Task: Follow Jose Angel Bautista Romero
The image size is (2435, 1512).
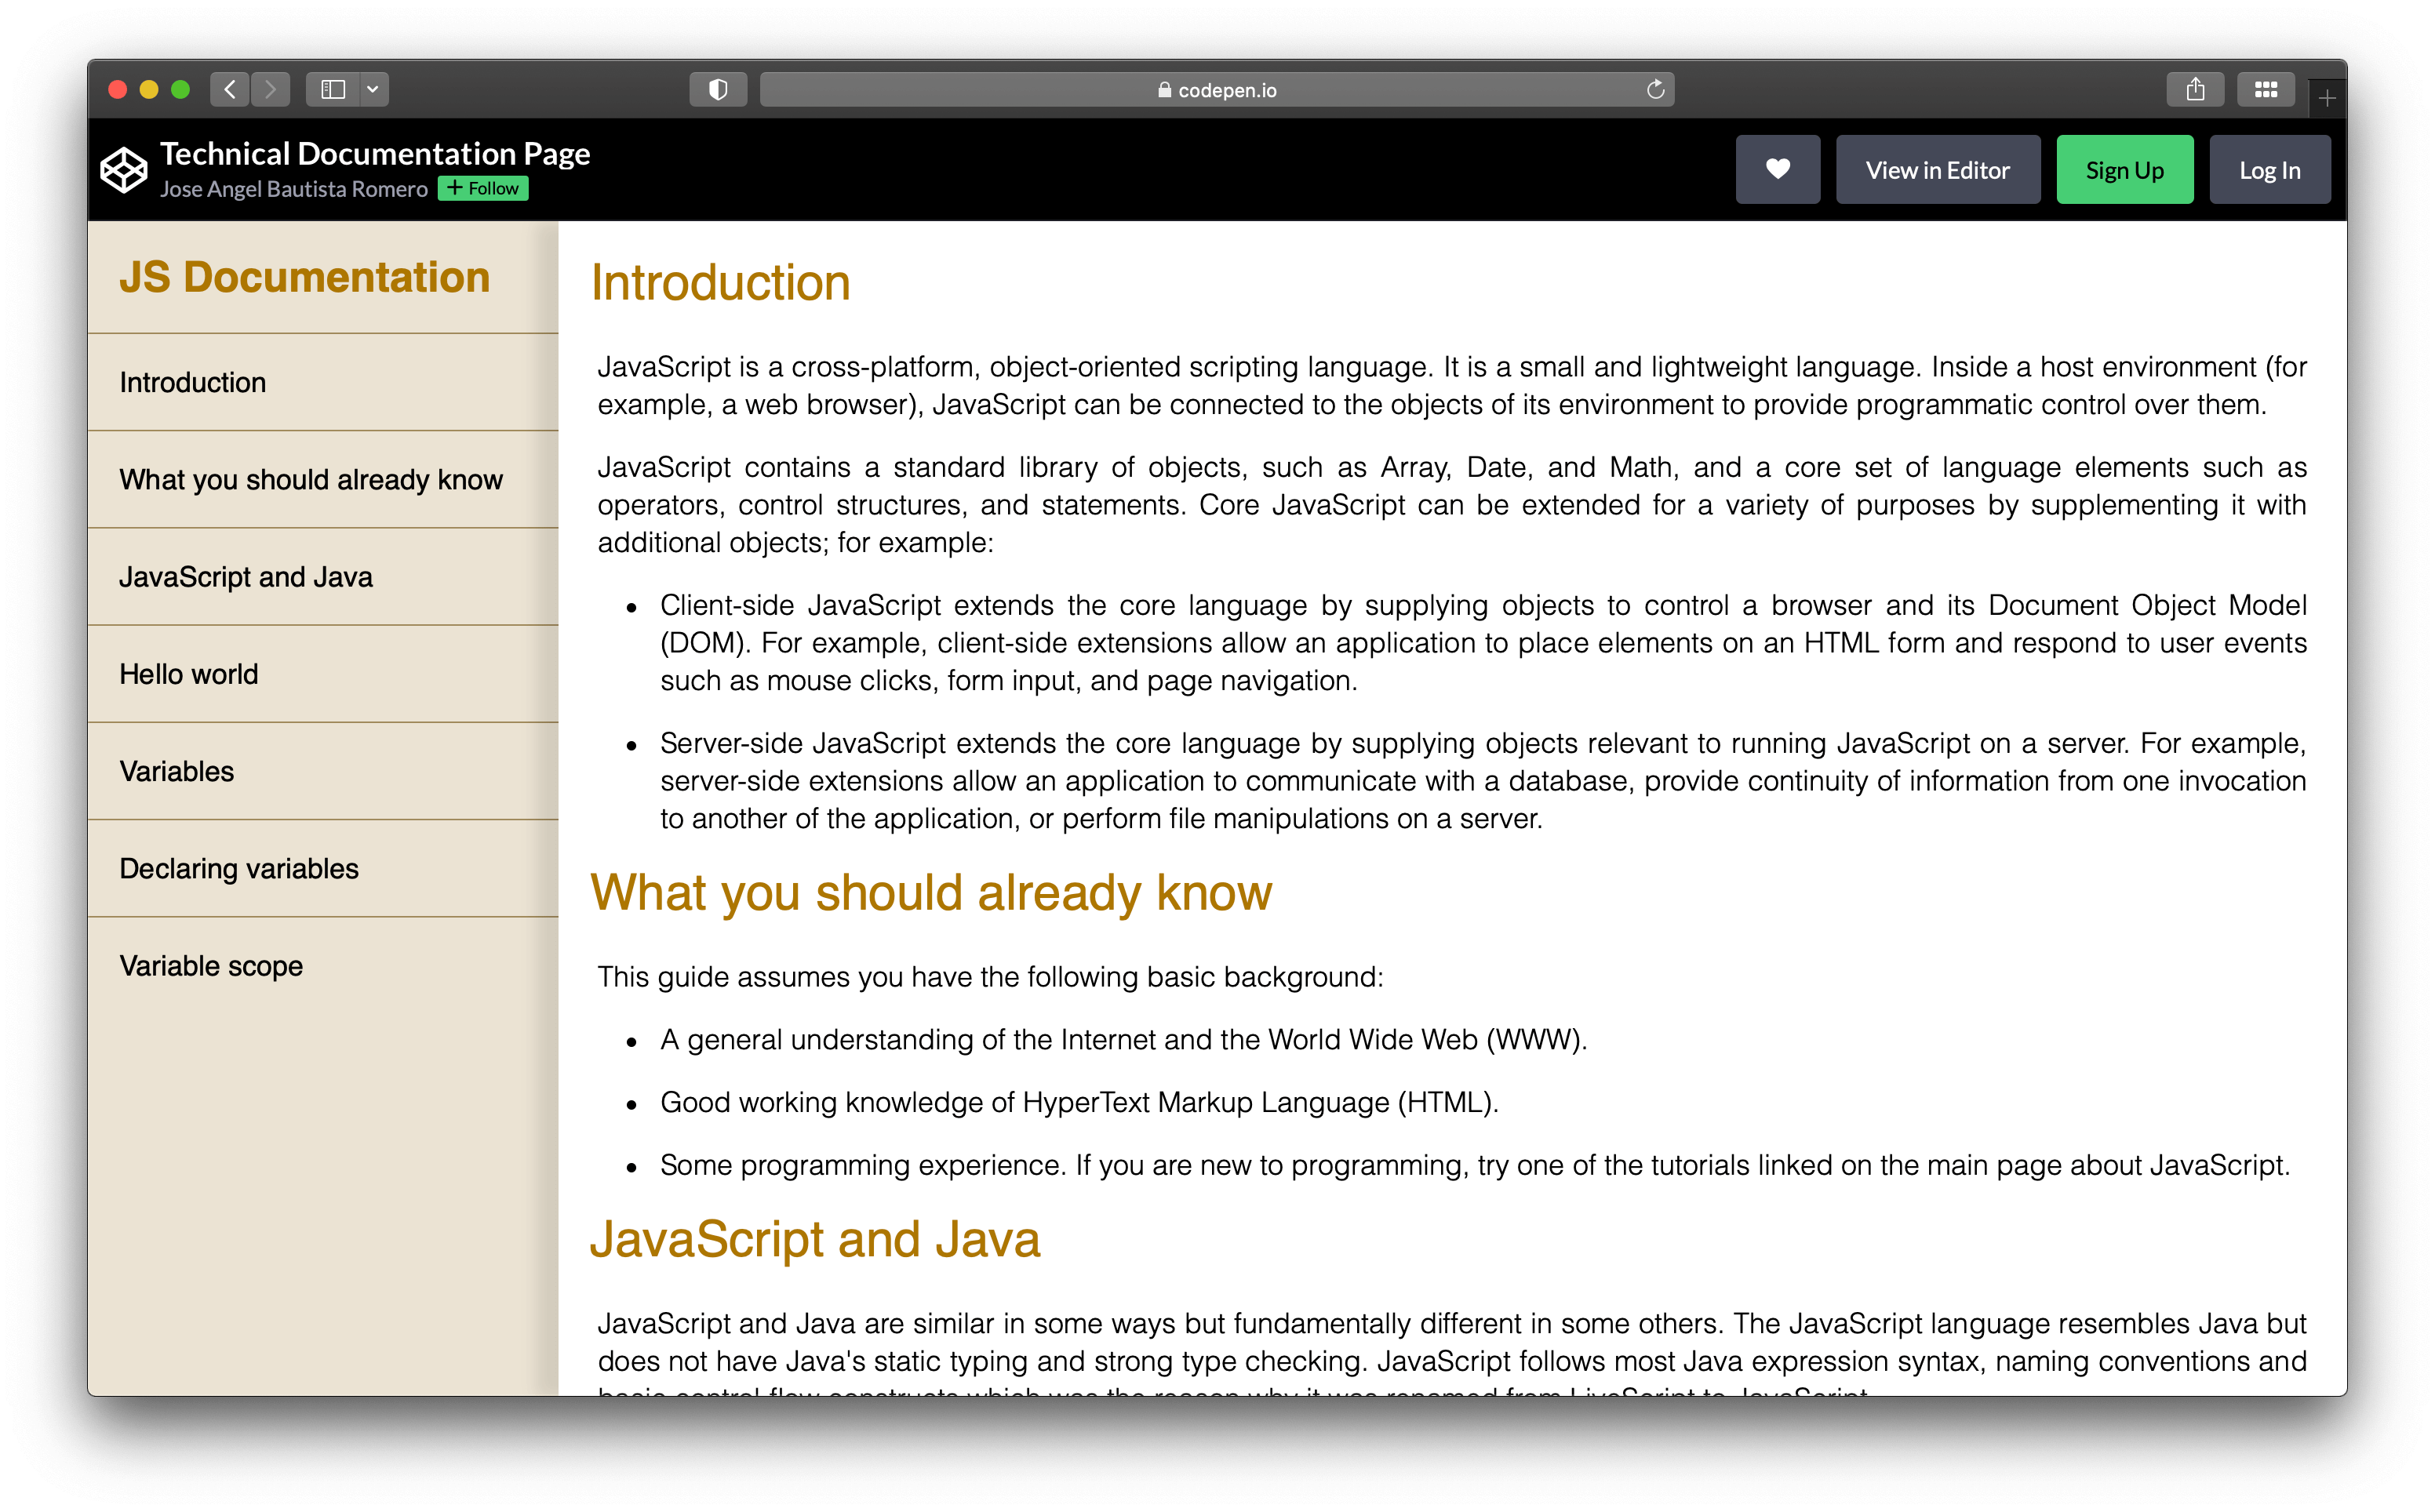Action: (x=483, y=188)
